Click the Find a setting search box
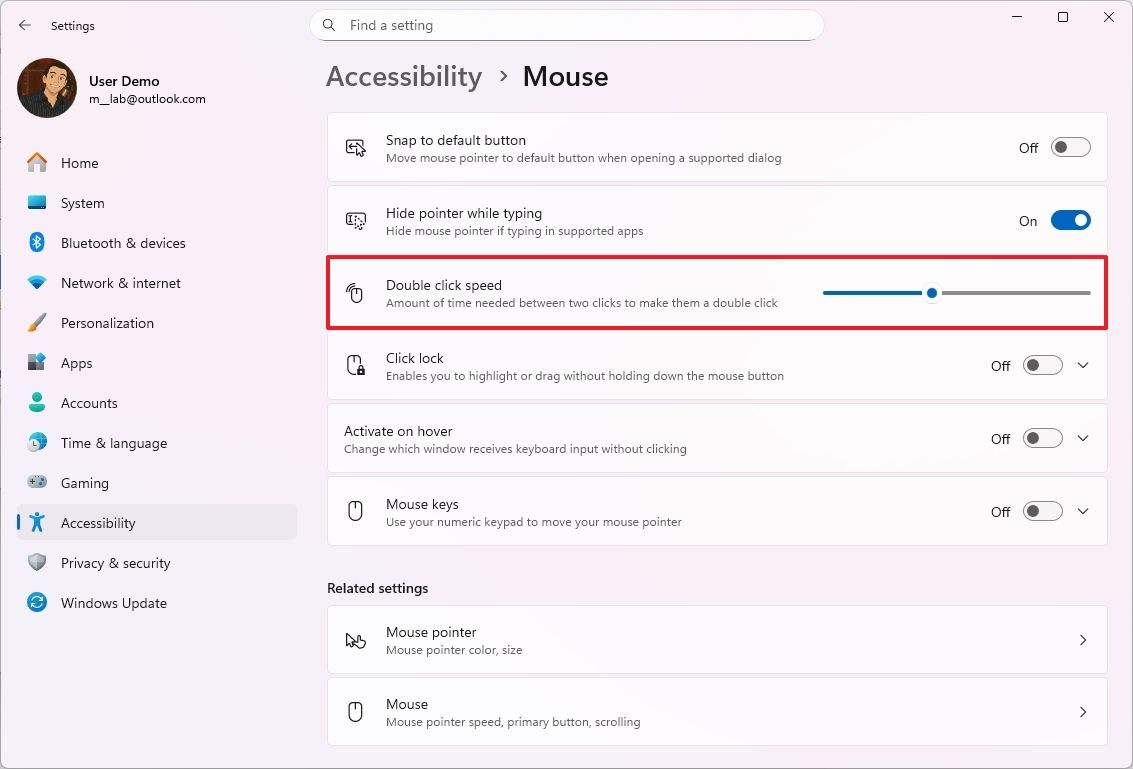The height and width of the screenshot is (769, 1133). [567, 25]
